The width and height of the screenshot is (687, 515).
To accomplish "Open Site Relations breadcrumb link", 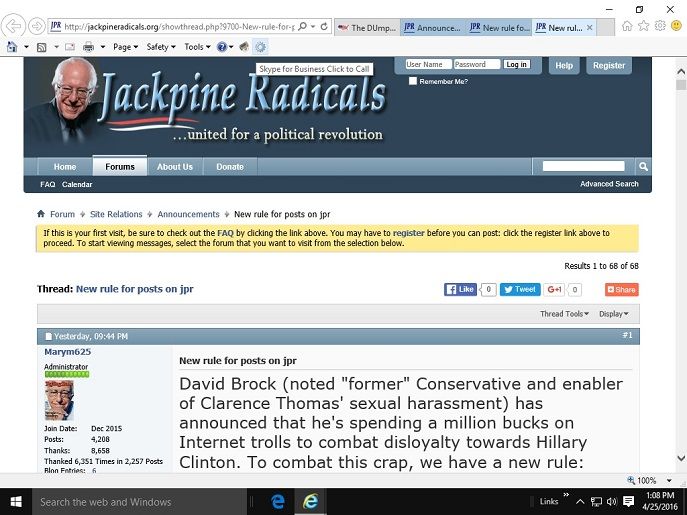I will click(x=116, y=214).
